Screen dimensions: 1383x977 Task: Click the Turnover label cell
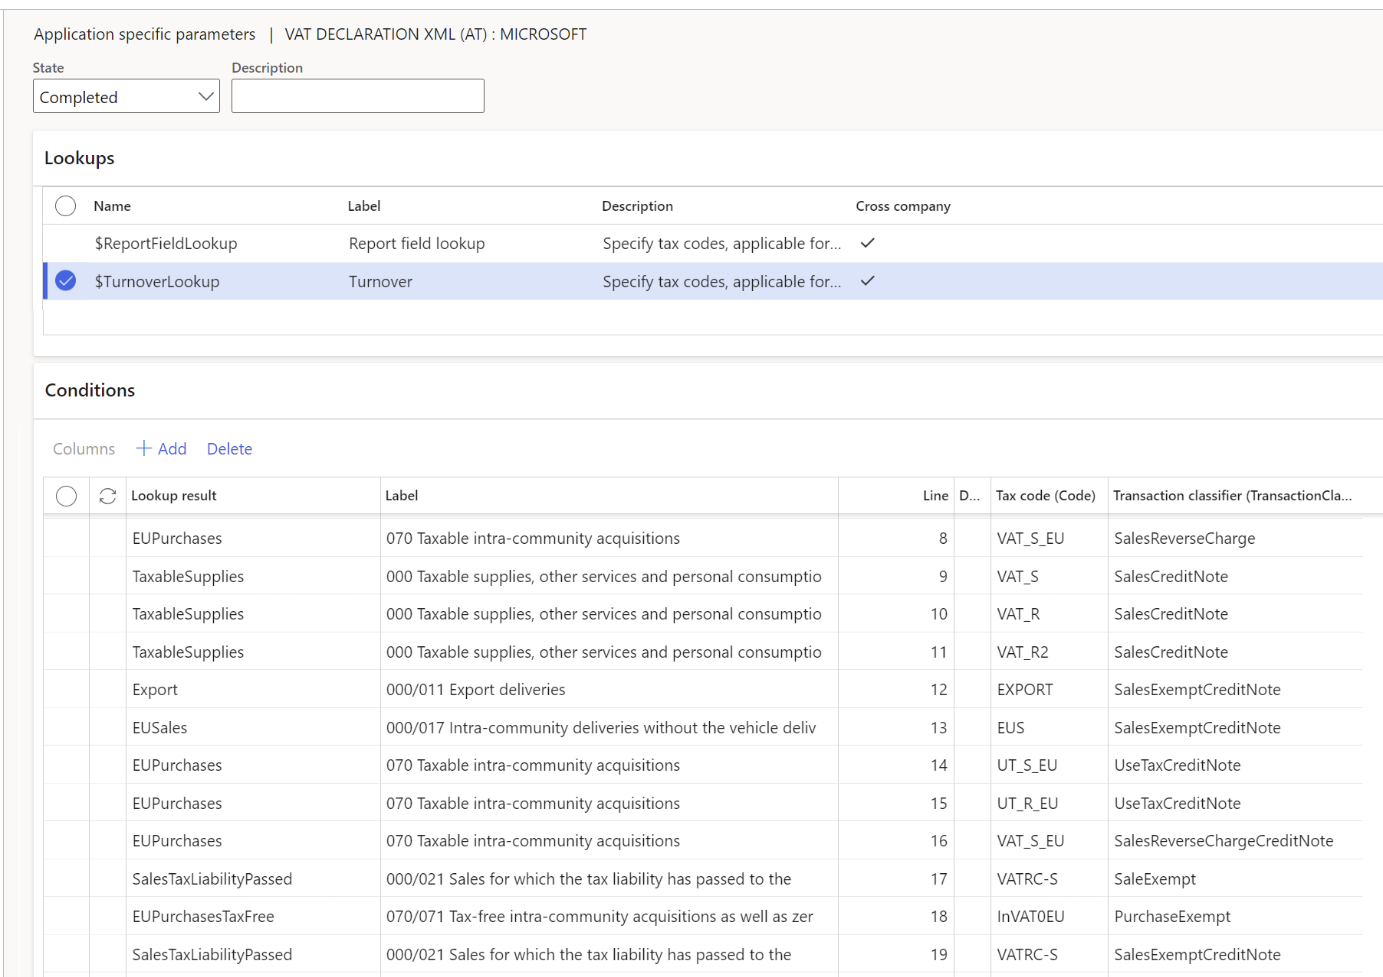click(x=381, y=281)
